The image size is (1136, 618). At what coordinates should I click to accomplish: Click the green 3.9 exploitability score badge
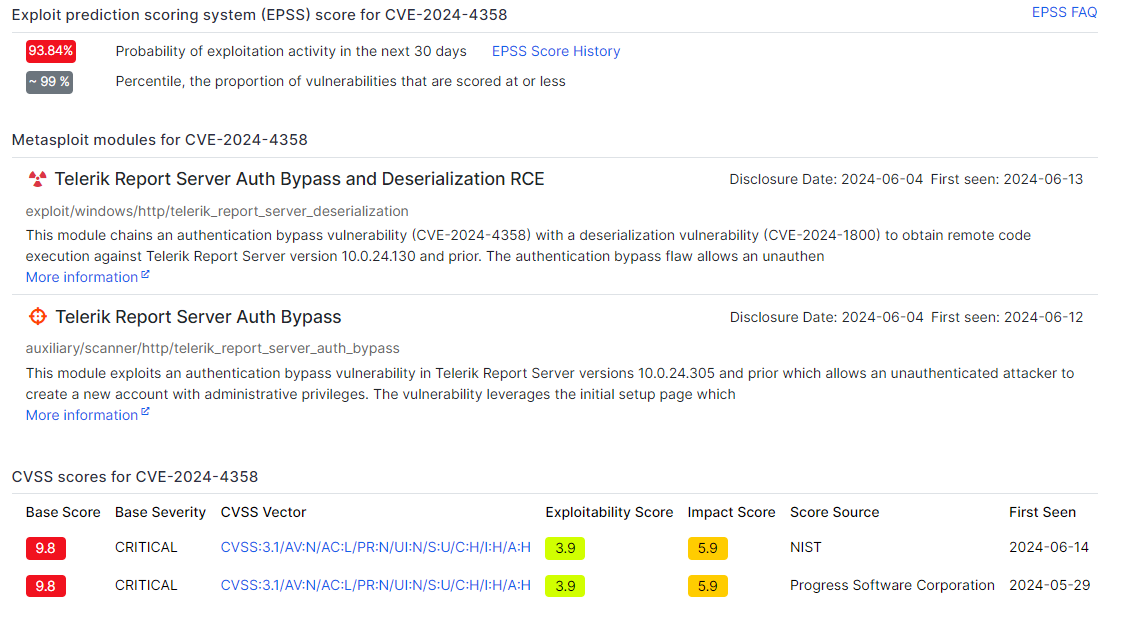565,547
